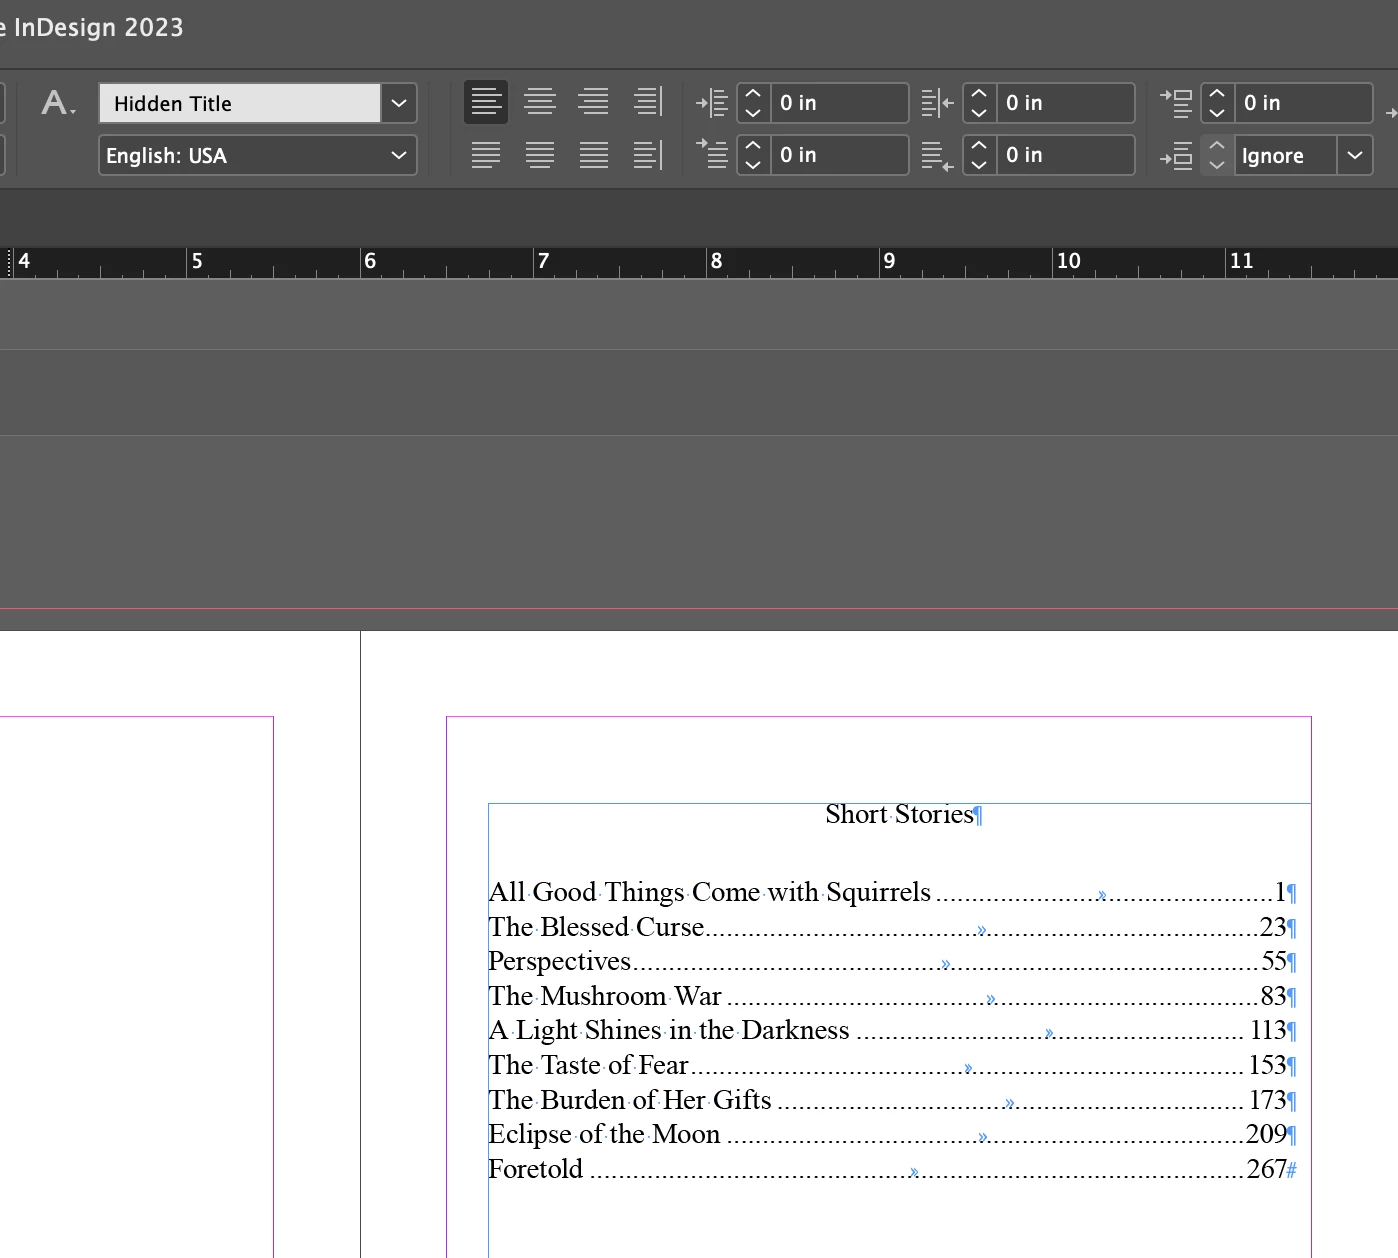Image resolution: width=1398 pixels, height=1258 pixels.
Task: Click 'A Light Shines in the Darkness' entry
Action: pos(668,1031)
